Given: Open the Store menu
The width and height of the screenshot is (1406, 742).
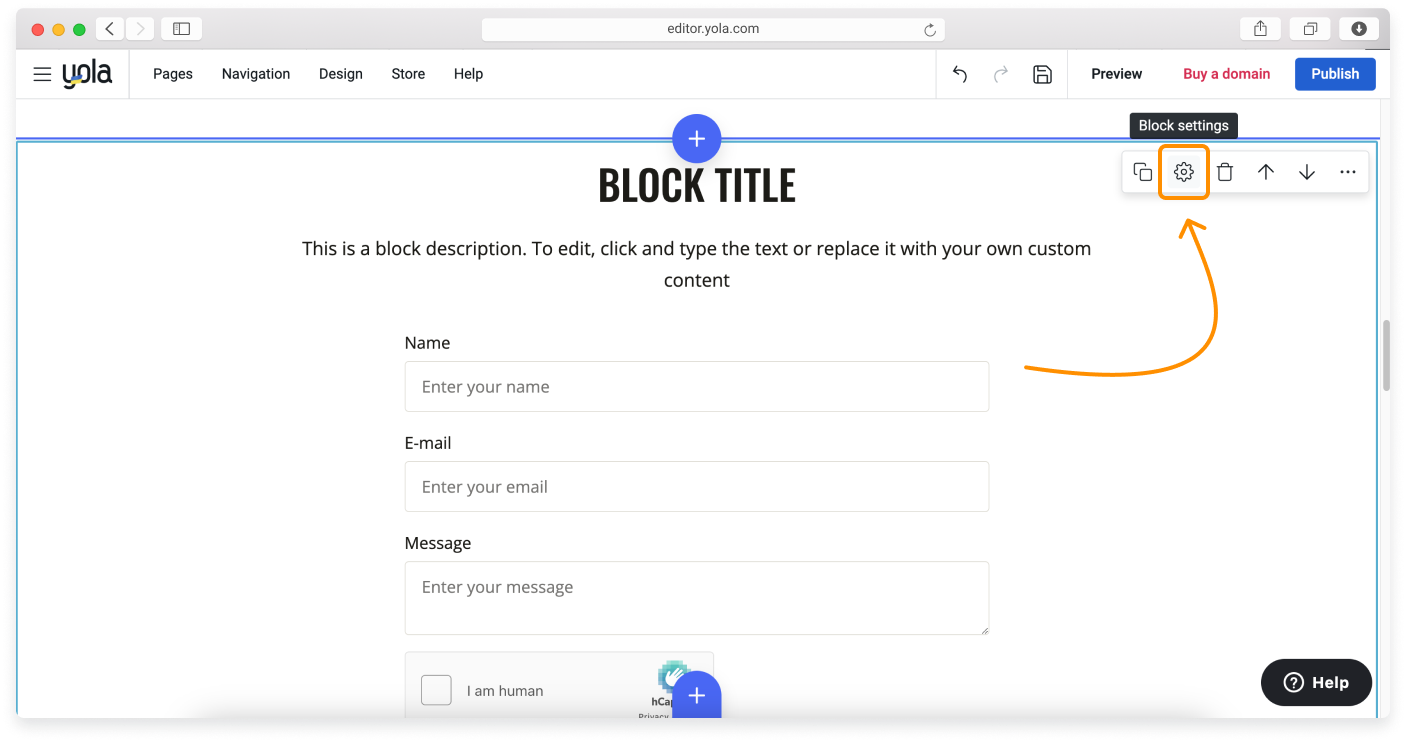Looking at the screenshot, I should 407,73.
